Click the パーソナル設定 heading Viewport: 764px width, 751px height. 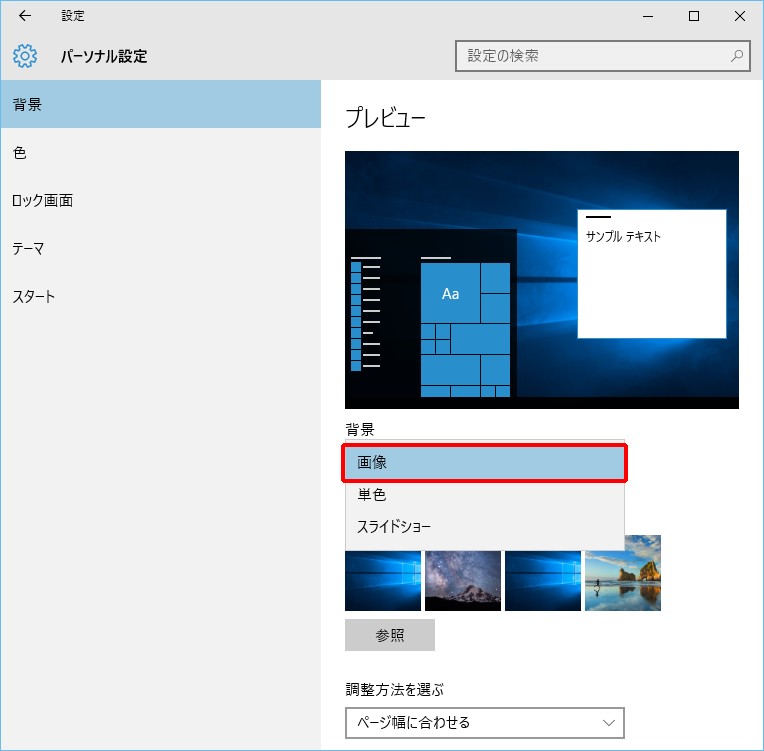[x=103, y=56]
